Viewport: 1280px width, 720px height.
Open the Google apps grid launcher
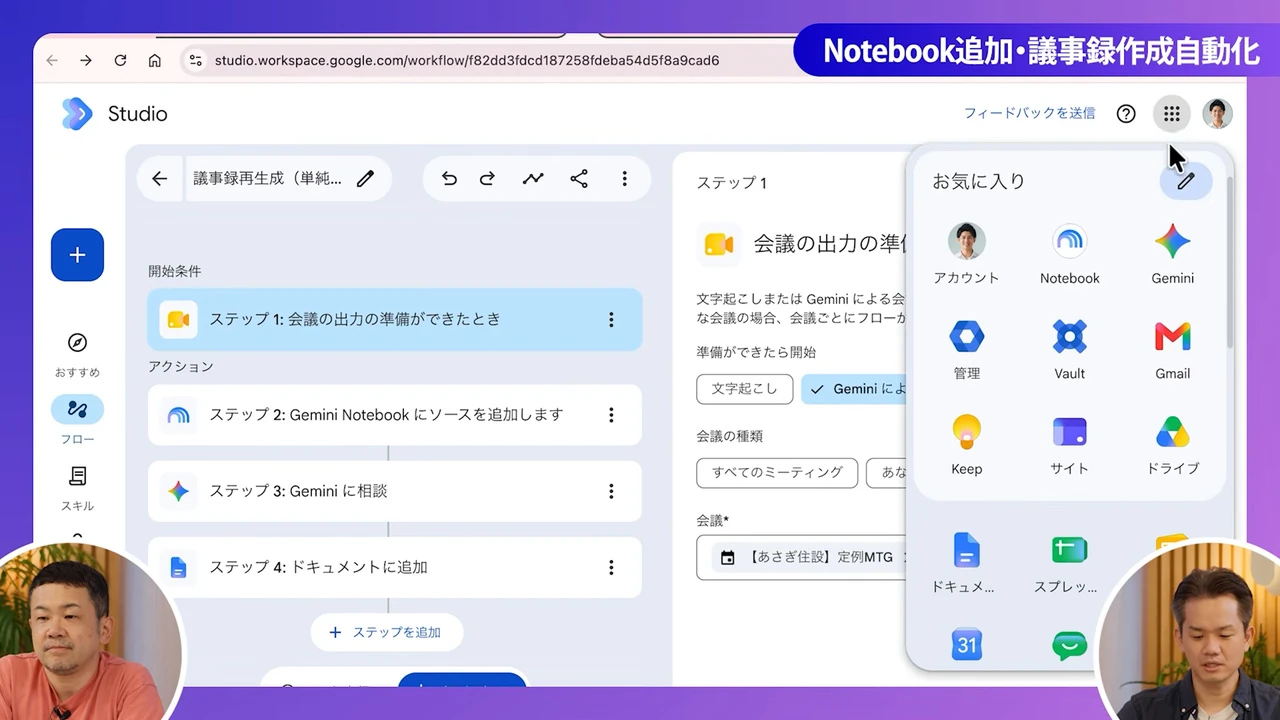point(1171,114)
